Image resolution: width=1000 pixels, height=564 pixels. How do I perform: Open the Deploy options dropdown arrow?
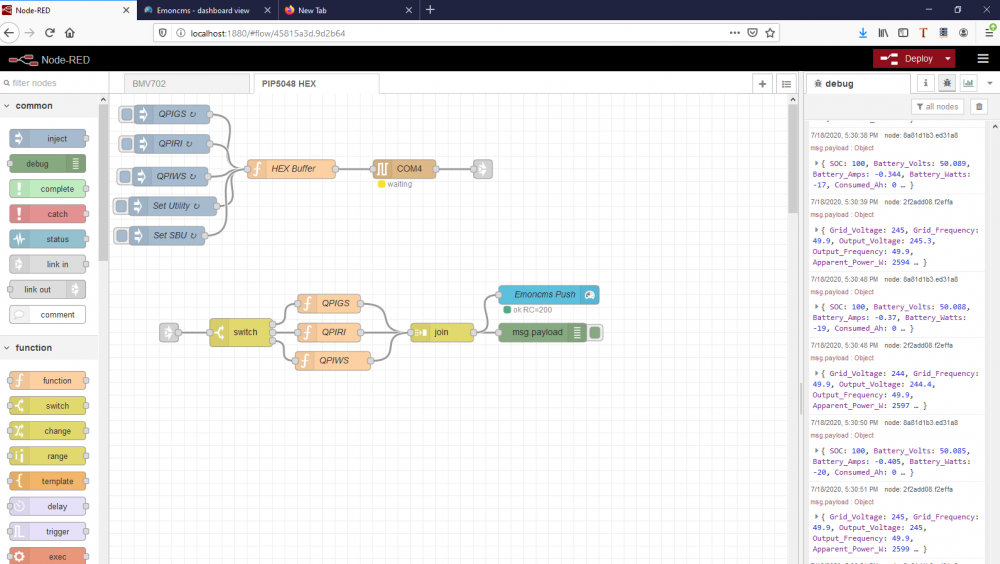coord(948,59)
